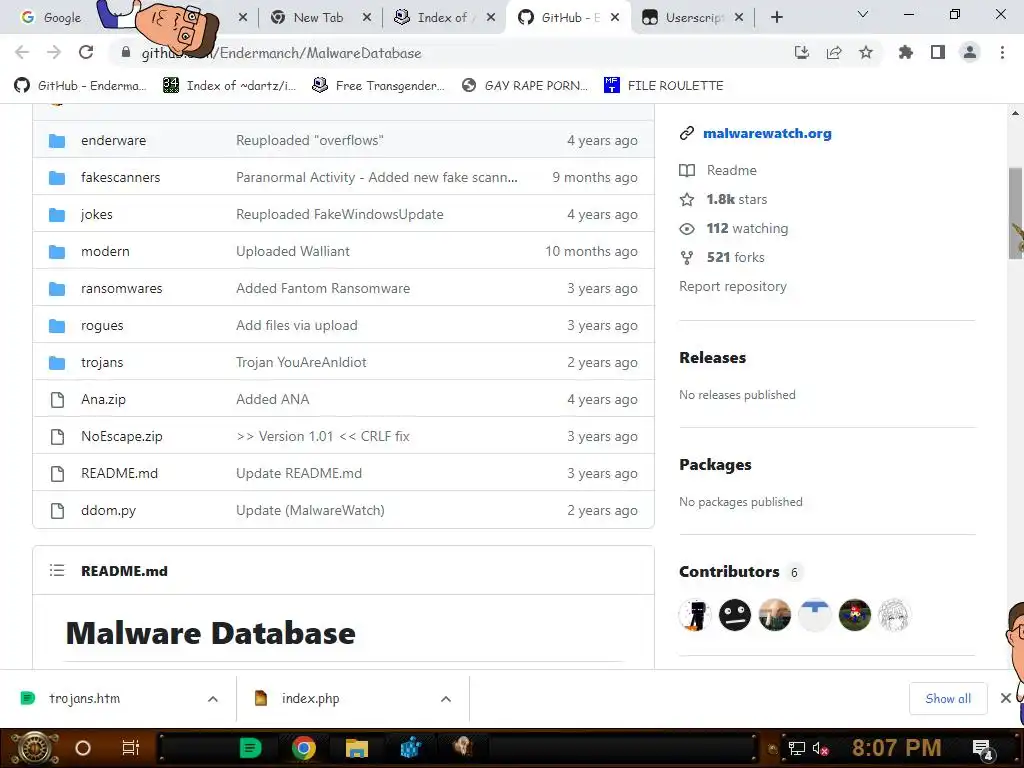The width and height of the screenshot is (1024, 768).
Task: Open the fakescanners folder
Action: pyautogui.click(x=120, y=178)
